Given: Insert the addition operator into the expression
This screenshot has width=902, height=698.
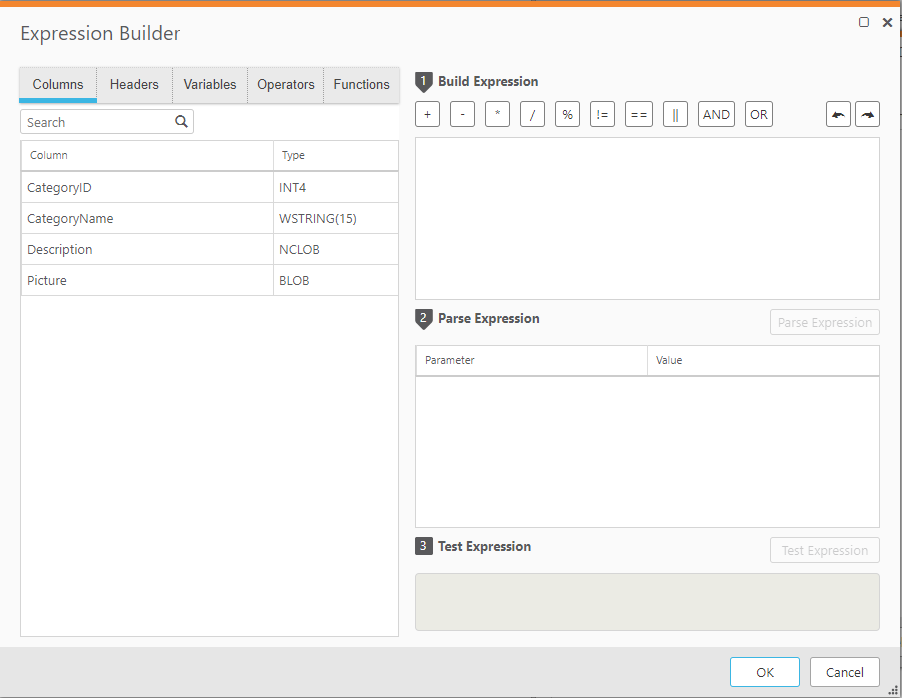Looking at the screenshot, I should click(427, 114).
